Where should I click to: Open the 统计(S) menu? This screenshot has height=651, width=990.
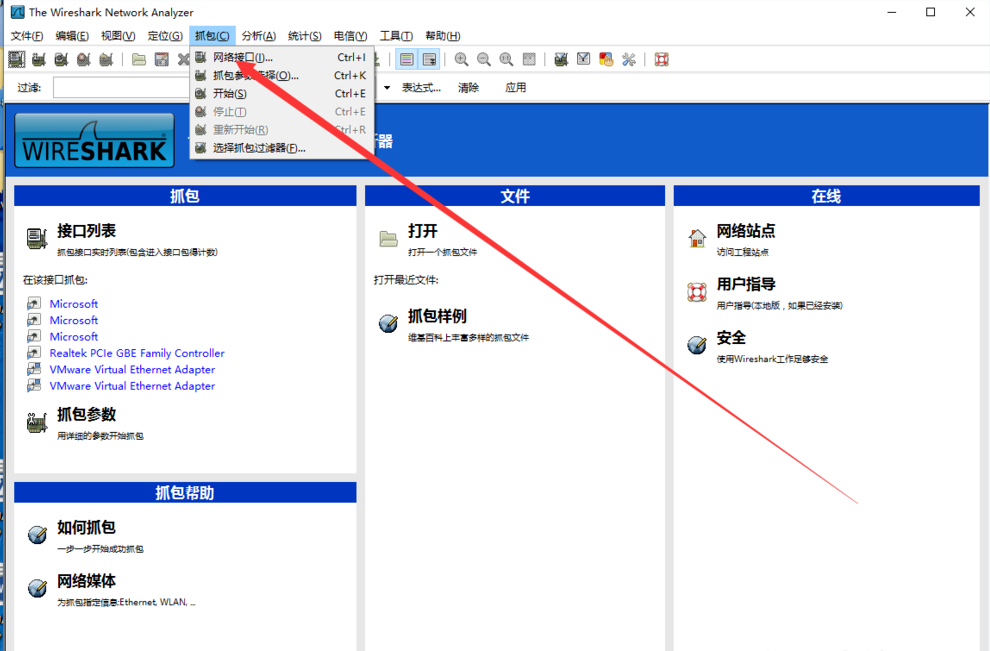(304, 34)
